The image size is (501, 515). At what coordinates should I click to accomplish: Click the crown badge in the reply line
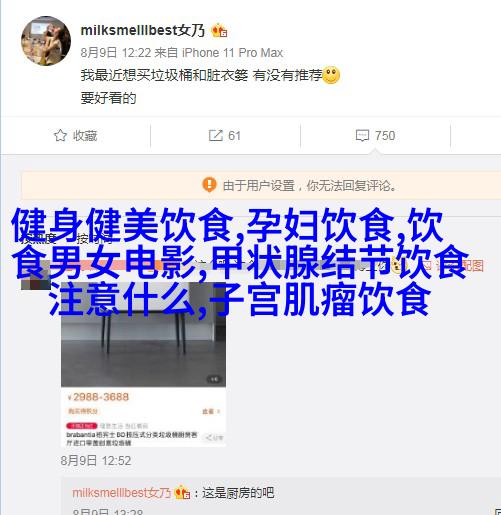182,492
